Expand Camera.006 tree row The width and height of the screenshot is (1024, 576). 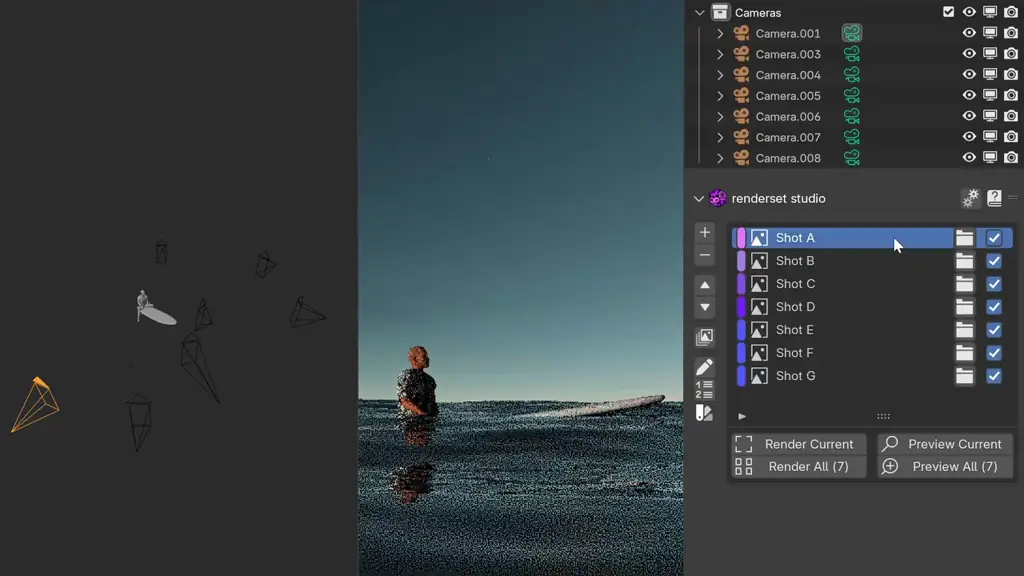(x=720, y=117)
